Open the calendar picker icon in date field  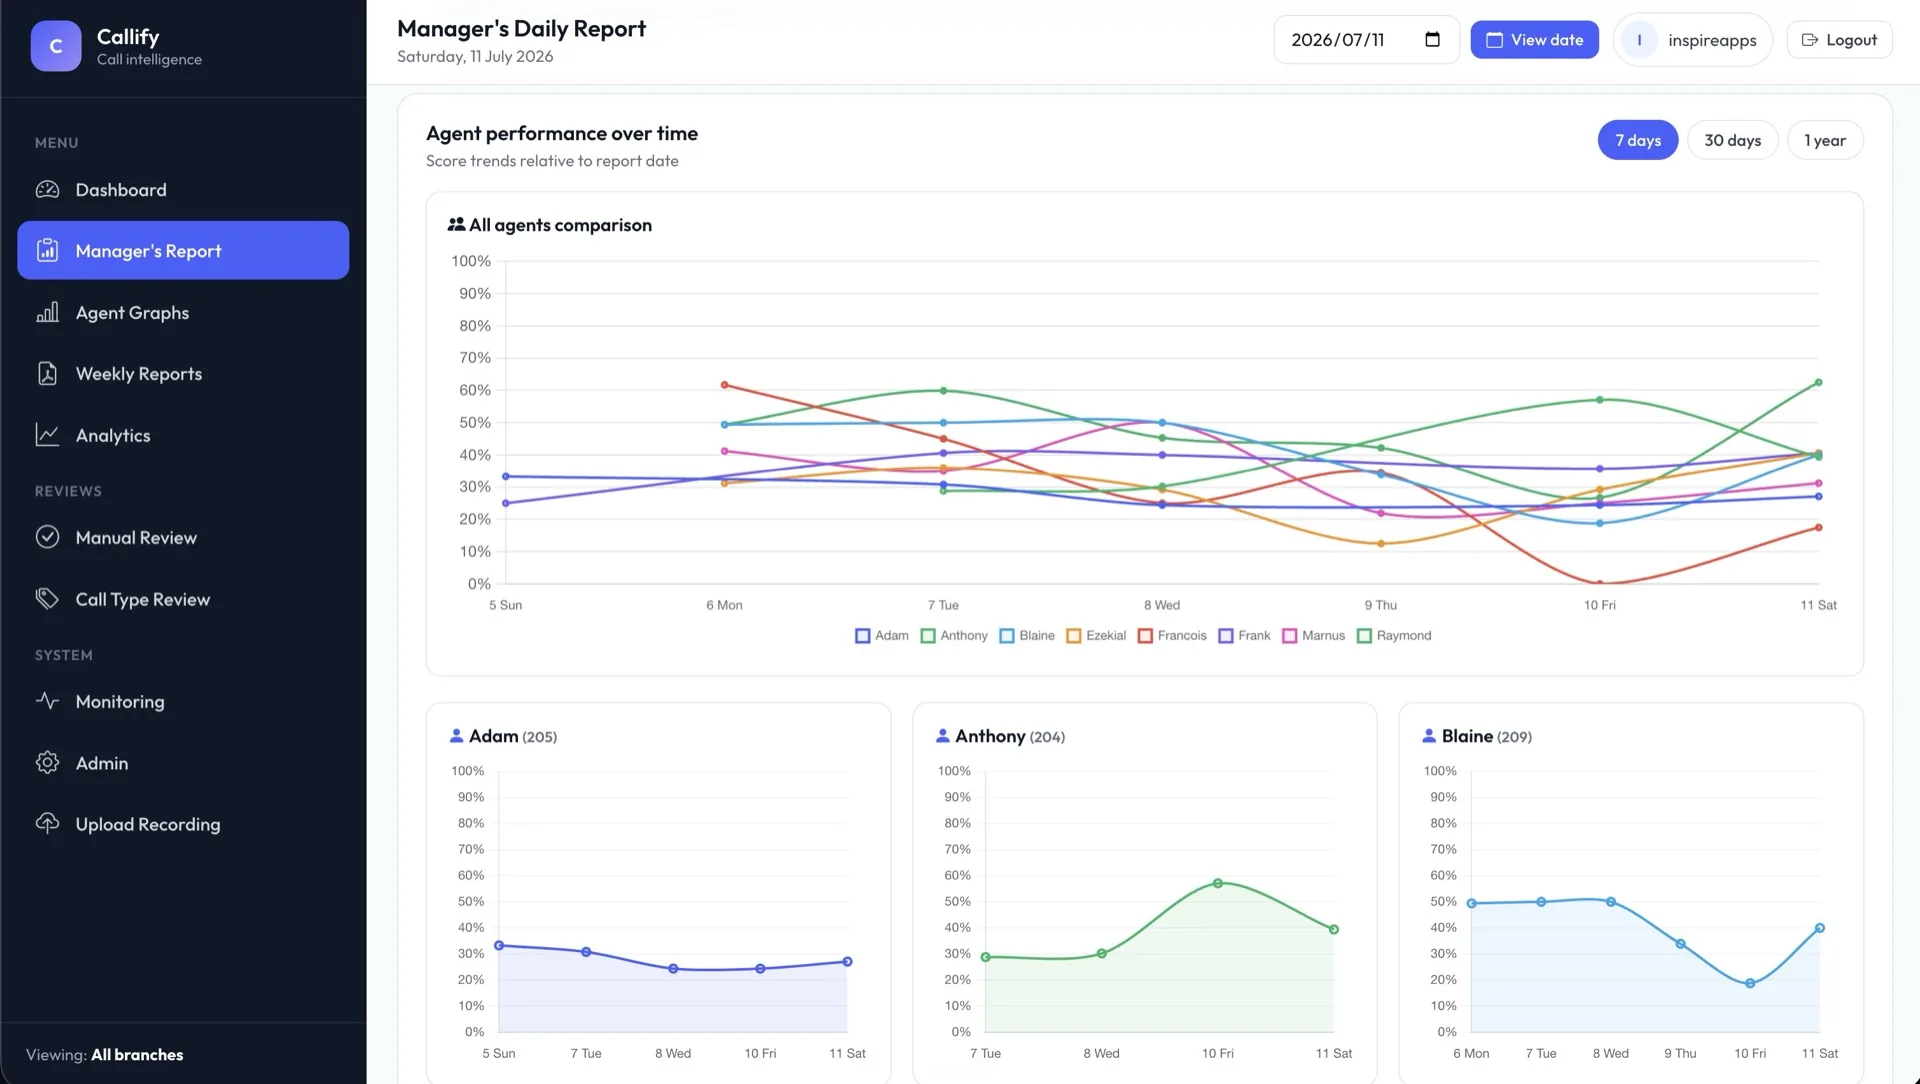pyautogui.click(x=1432, y=40)
